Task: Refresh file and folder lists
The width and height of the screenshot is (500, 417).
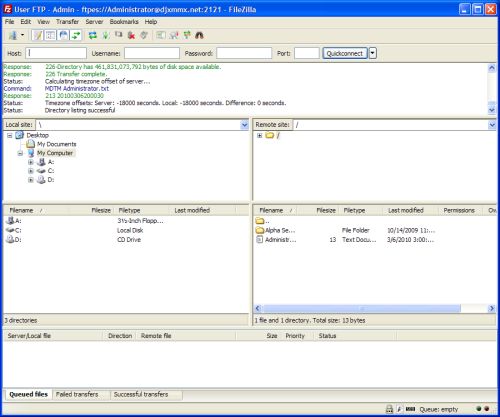Action: click(93, 35)
